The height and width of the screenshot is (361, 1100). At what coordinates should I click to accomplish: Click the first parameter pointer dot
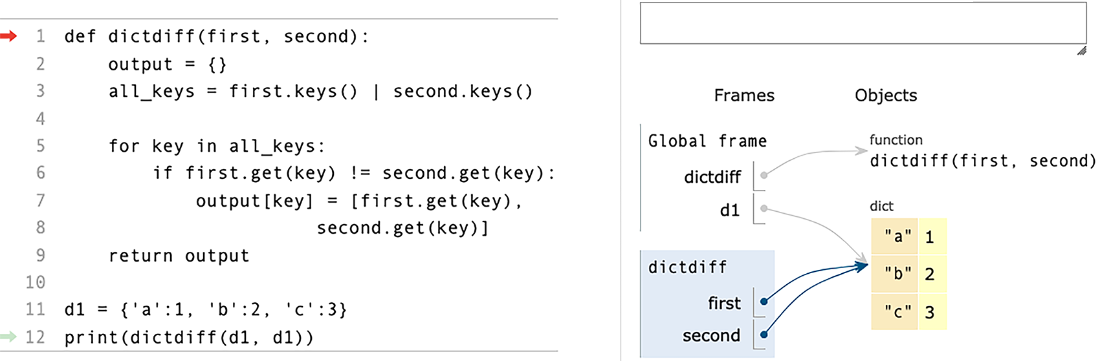[x=764, y=302]
